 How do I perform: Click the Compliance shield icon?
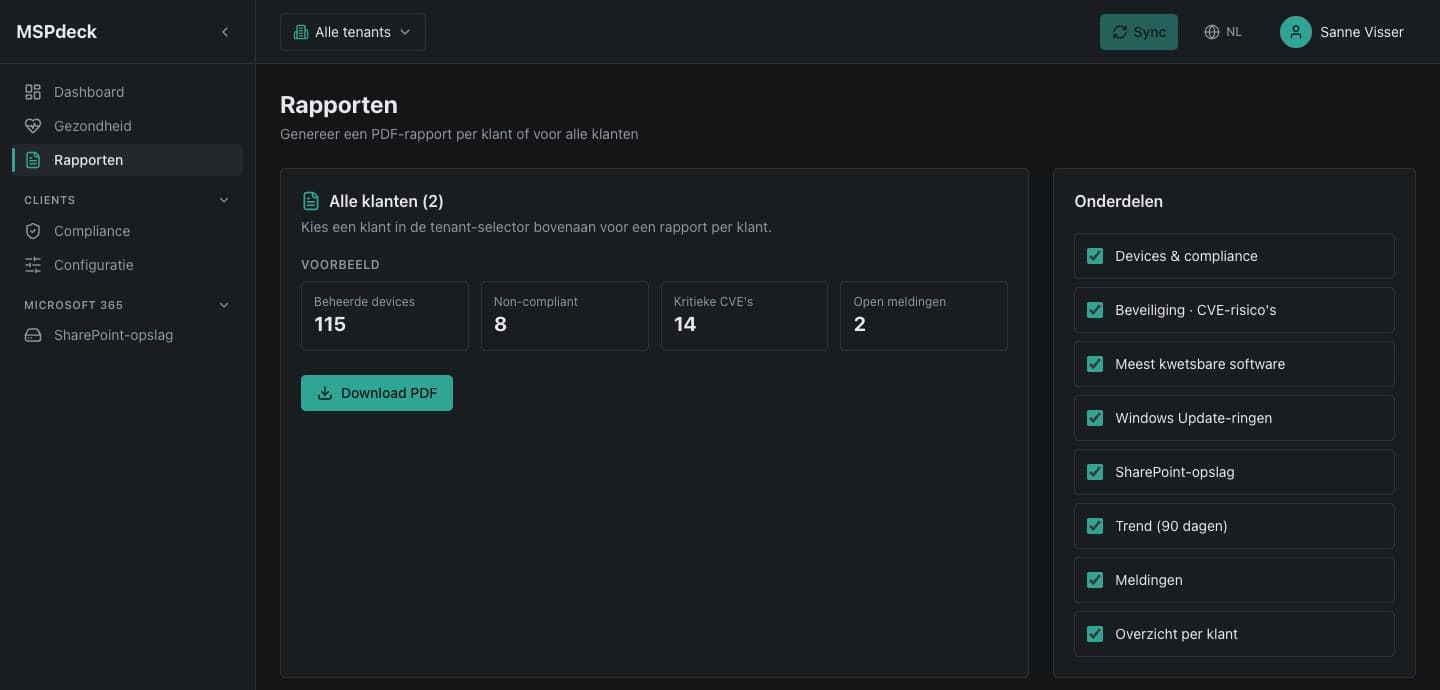33,231
